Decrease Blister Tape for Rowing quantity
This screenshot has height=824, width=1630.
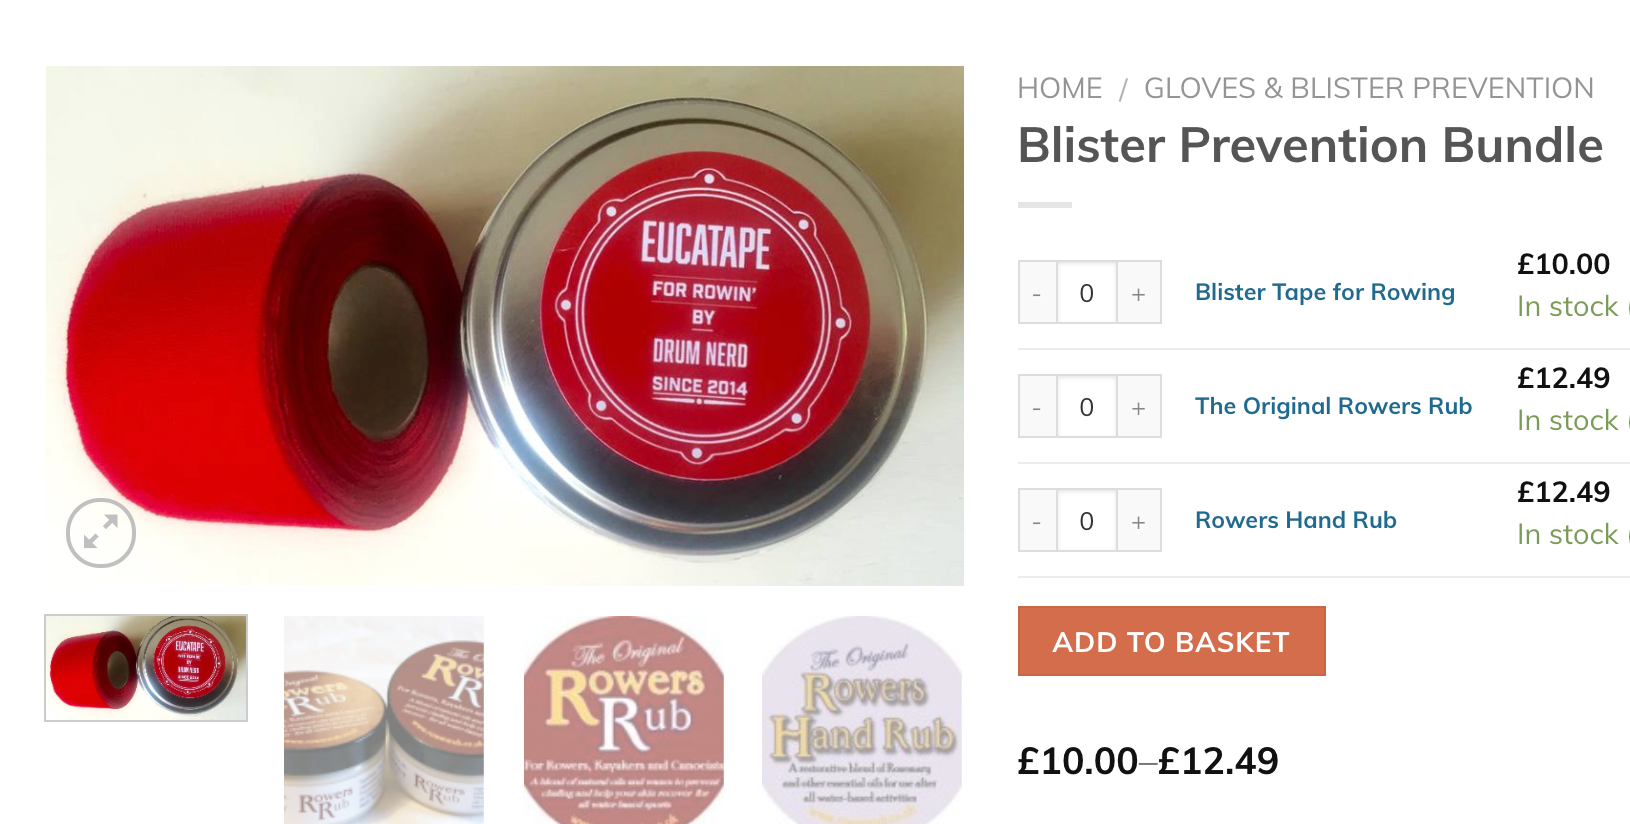tap(1037, 292)
